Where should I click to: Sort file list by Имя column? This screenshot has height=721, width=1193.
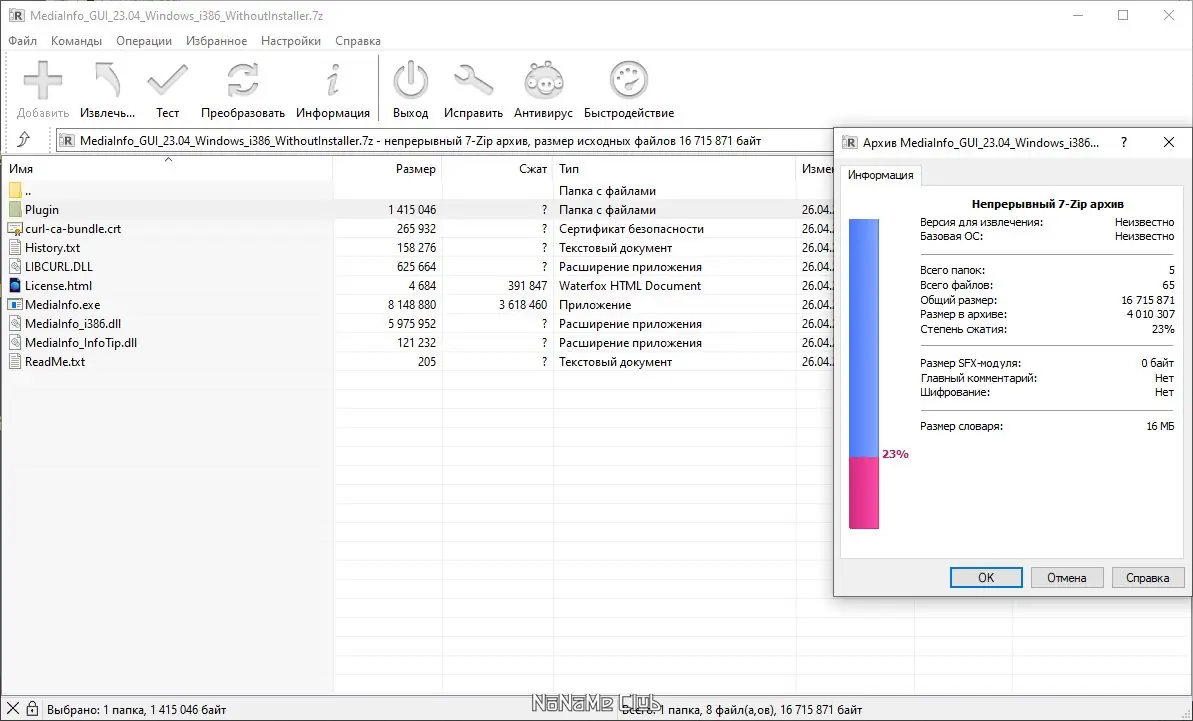[x=167, y=169]
